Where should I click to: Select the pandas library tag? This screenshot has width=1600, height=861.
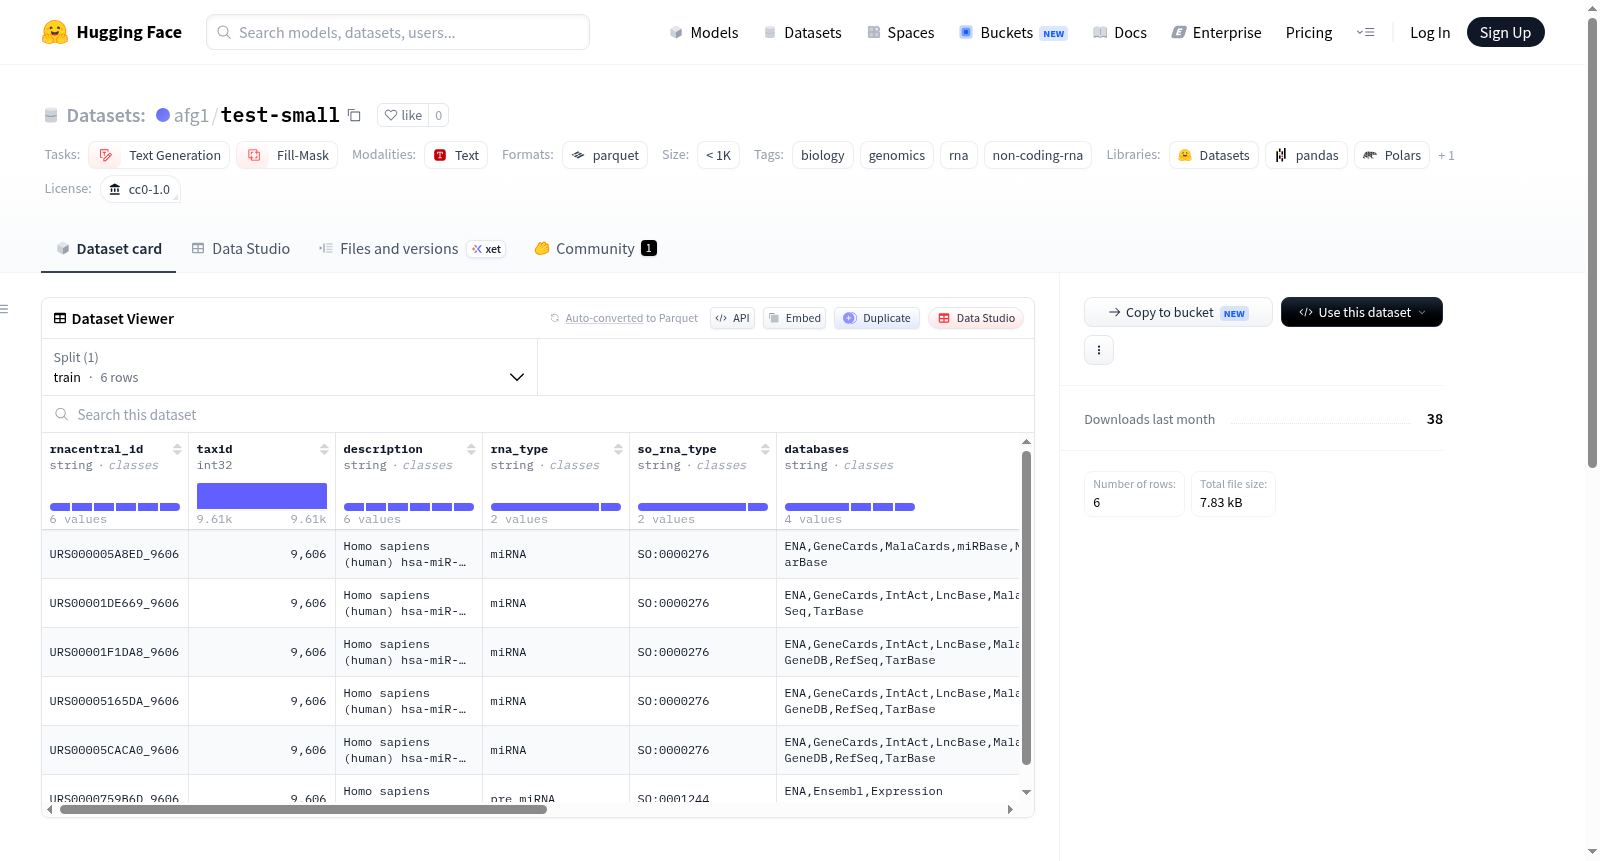tap(1306, 155)
